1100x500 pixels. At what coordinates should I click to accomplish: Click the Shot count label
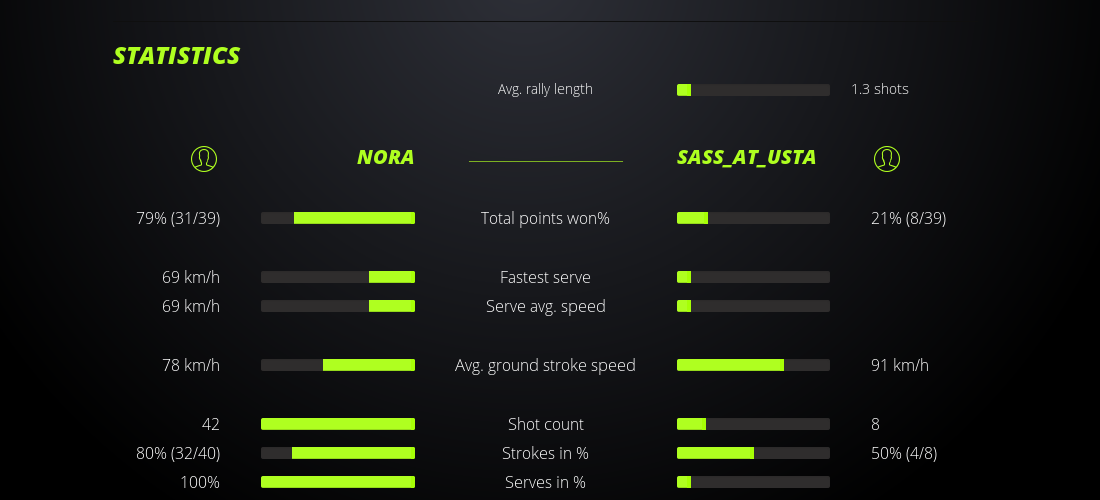point(545,424)
